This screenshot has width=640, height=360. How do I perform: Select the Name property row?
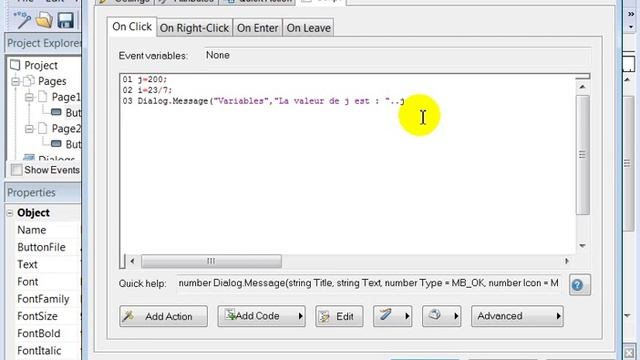pyautogui.click(x=43, y=230)
